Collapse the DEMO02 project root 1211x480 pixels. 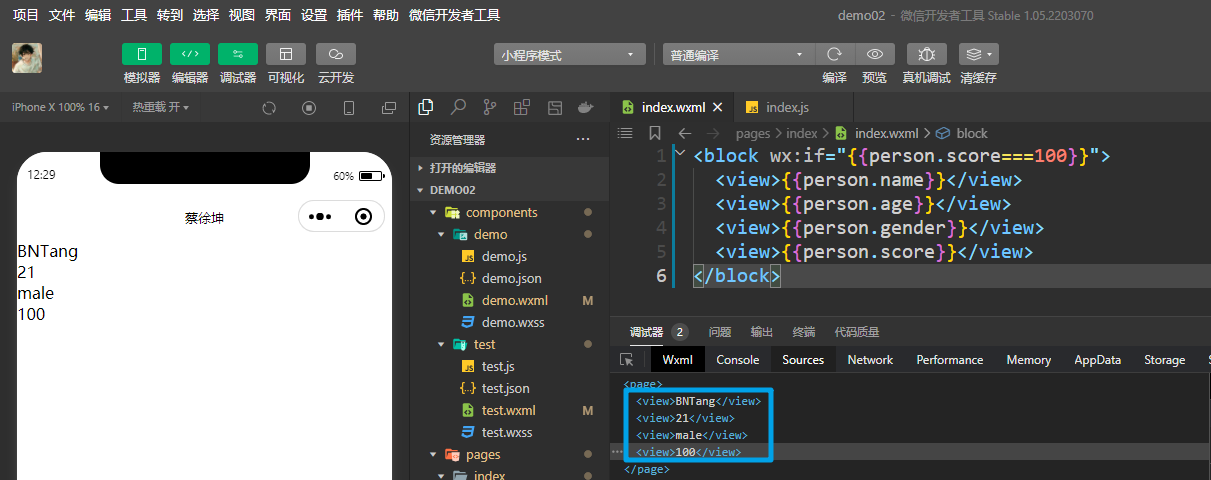pyautogui.click(x=509, y=190)
